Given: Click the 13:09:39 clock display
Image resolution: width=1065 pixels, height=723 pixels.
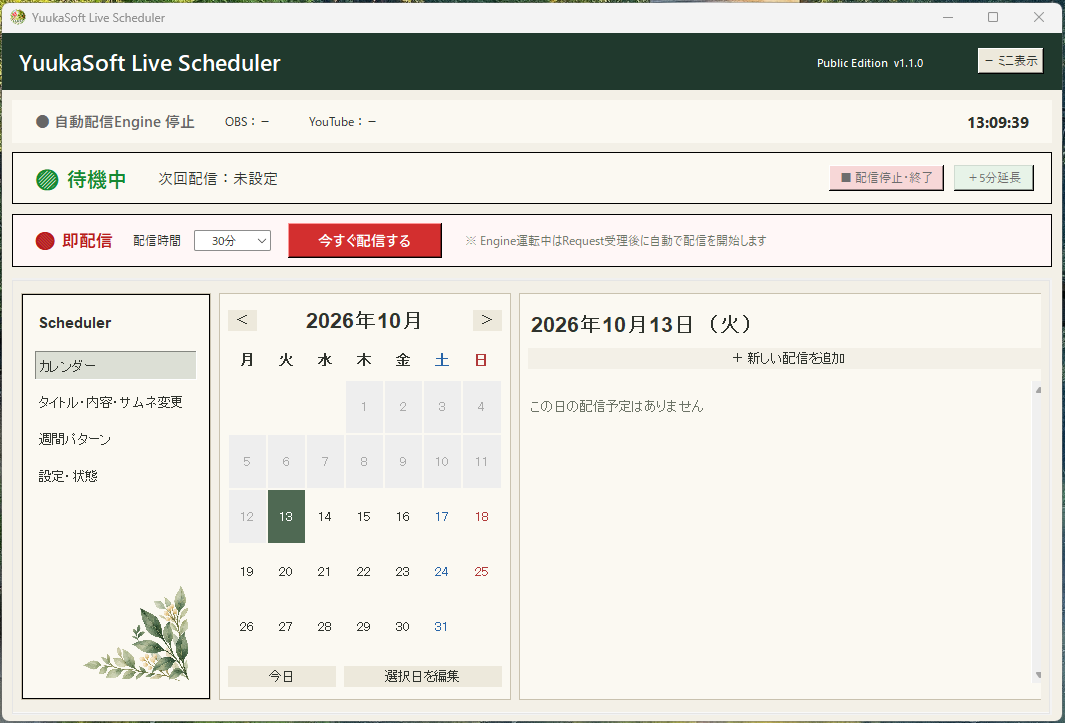Looking at the screenshot, I should 998,122.
